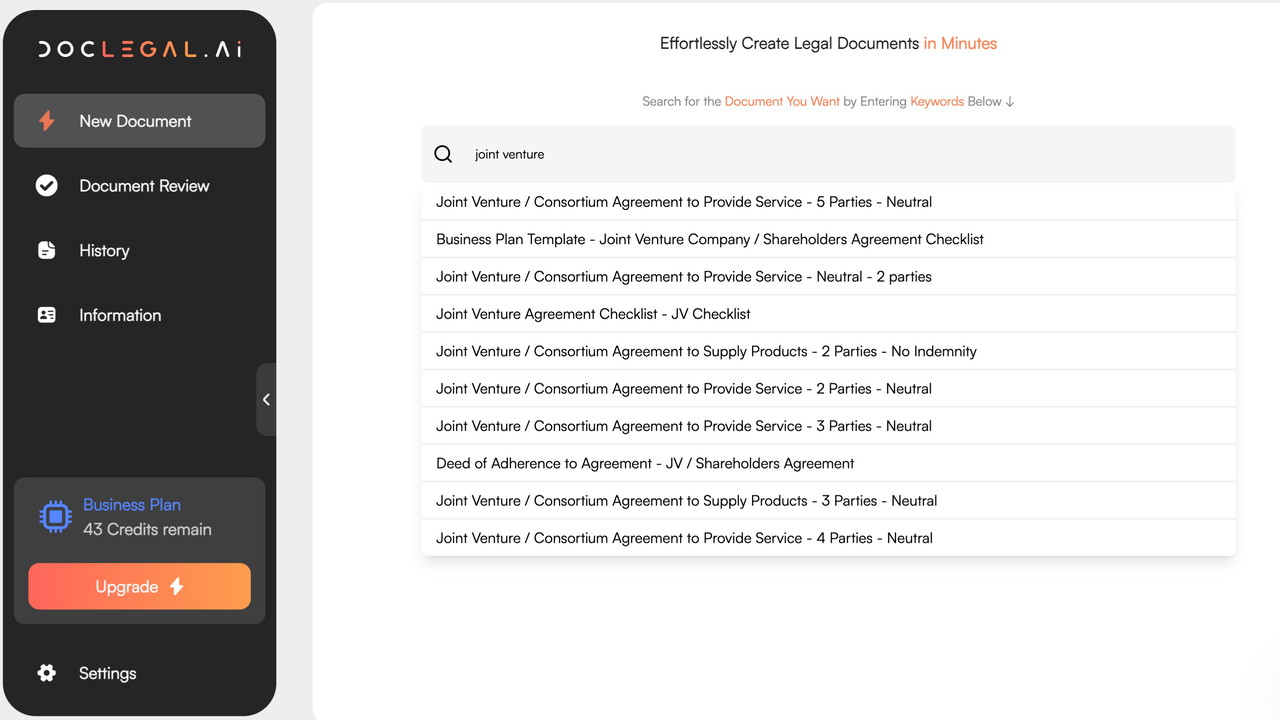
Task: Select Supply Products - 3 Parties - Neutral
Action: coord(686,501)
